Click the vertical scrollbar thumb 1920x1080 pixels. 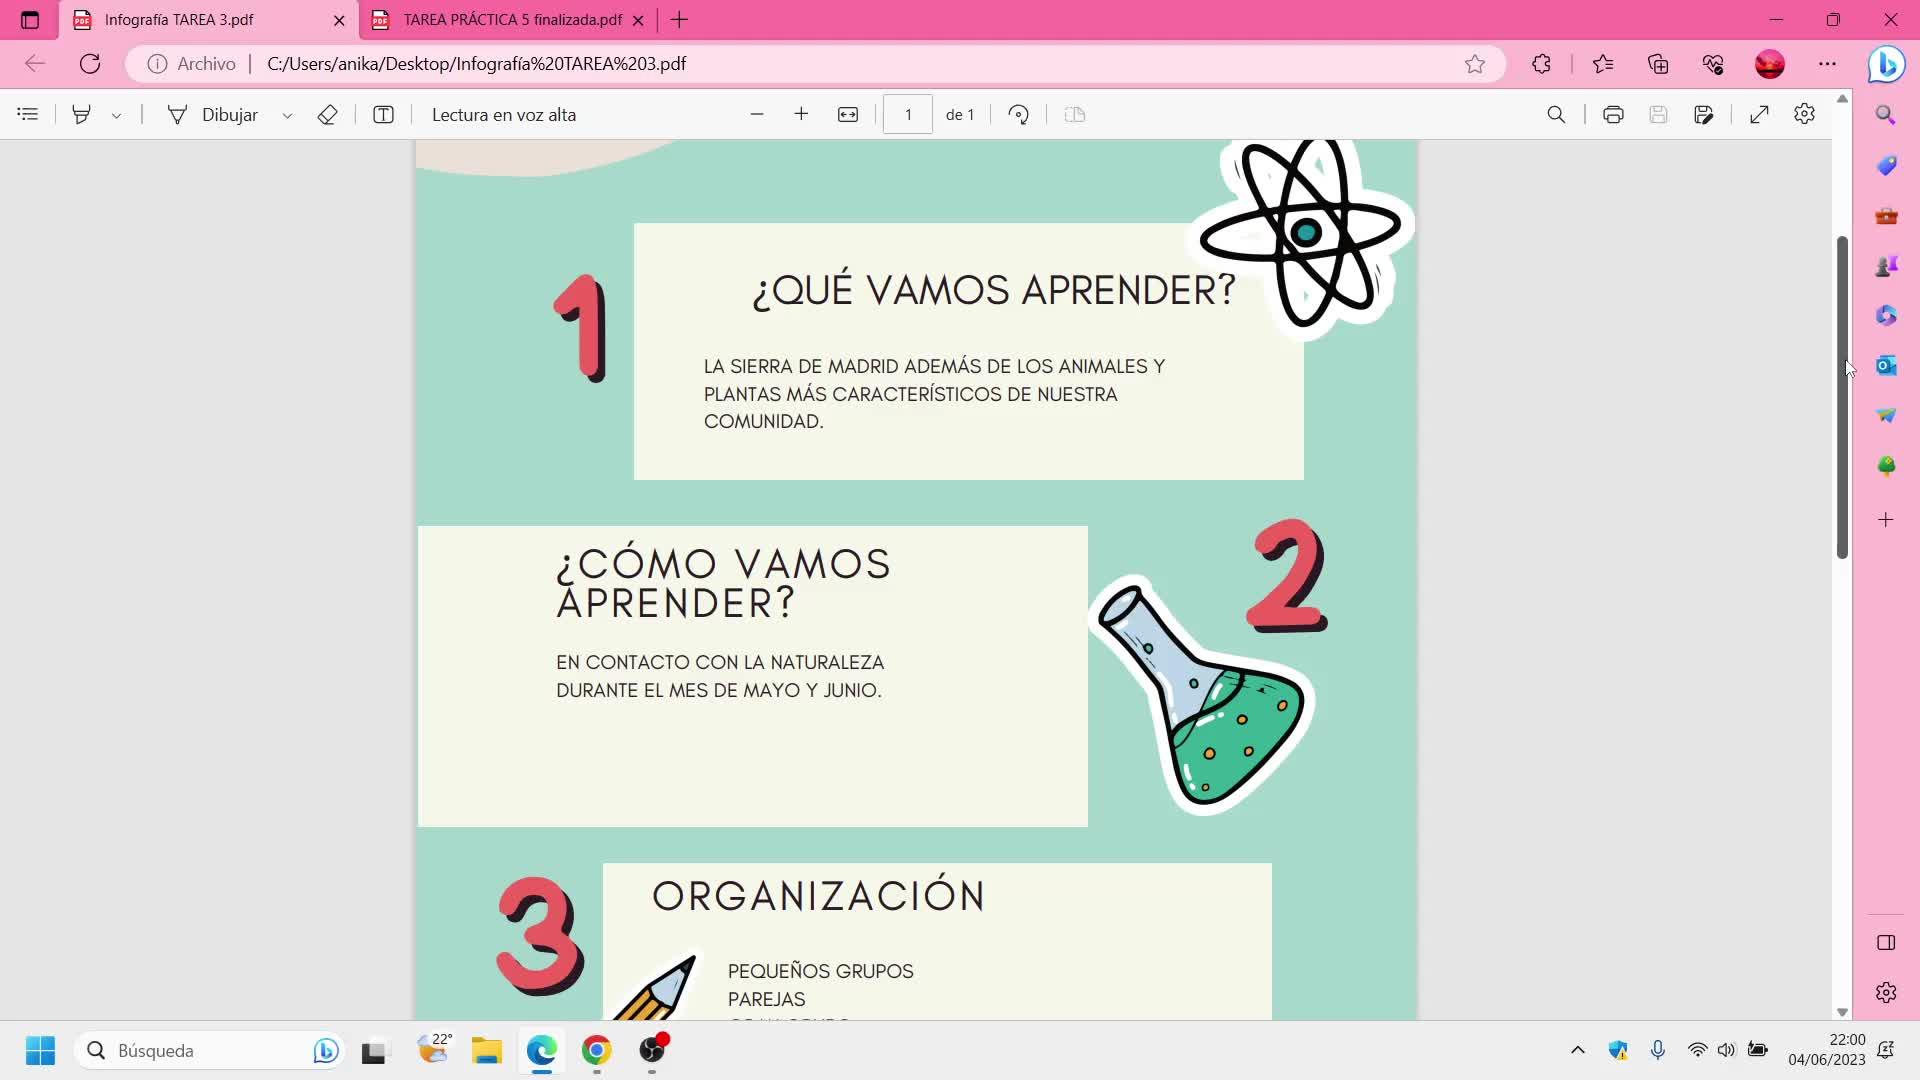[1842, 398]
